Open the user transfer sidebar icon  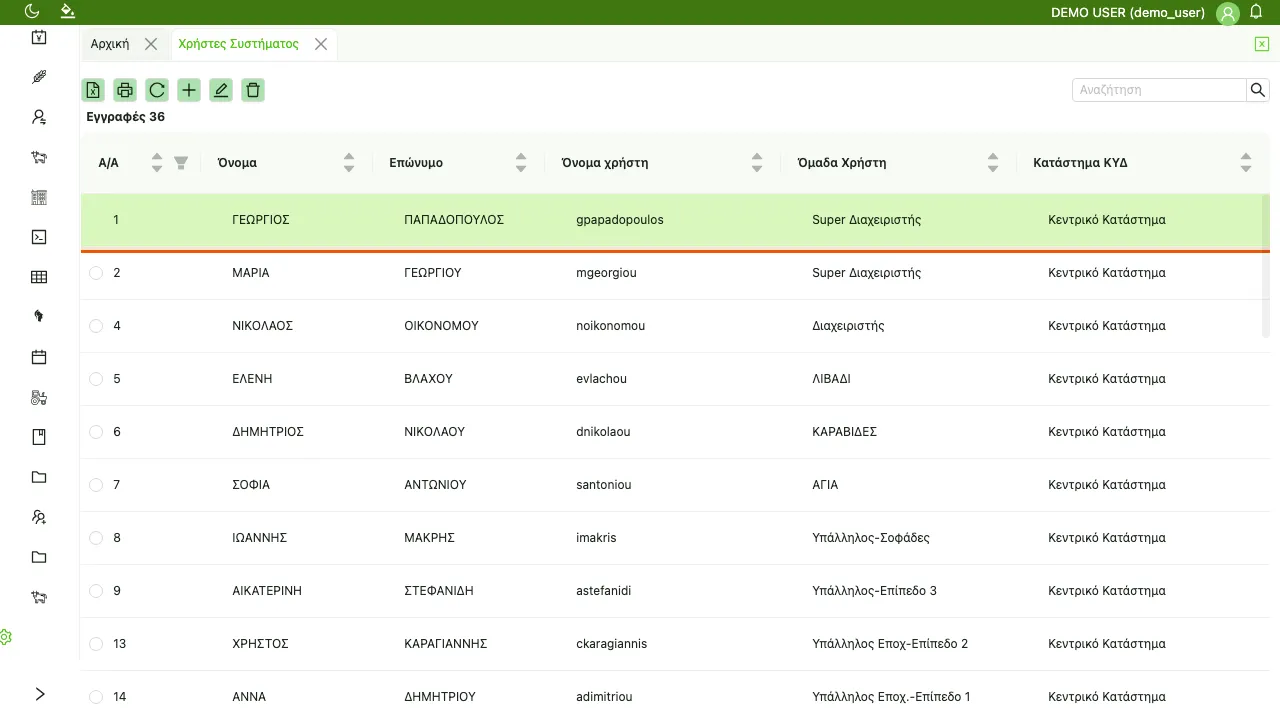[x=39, y=117]
